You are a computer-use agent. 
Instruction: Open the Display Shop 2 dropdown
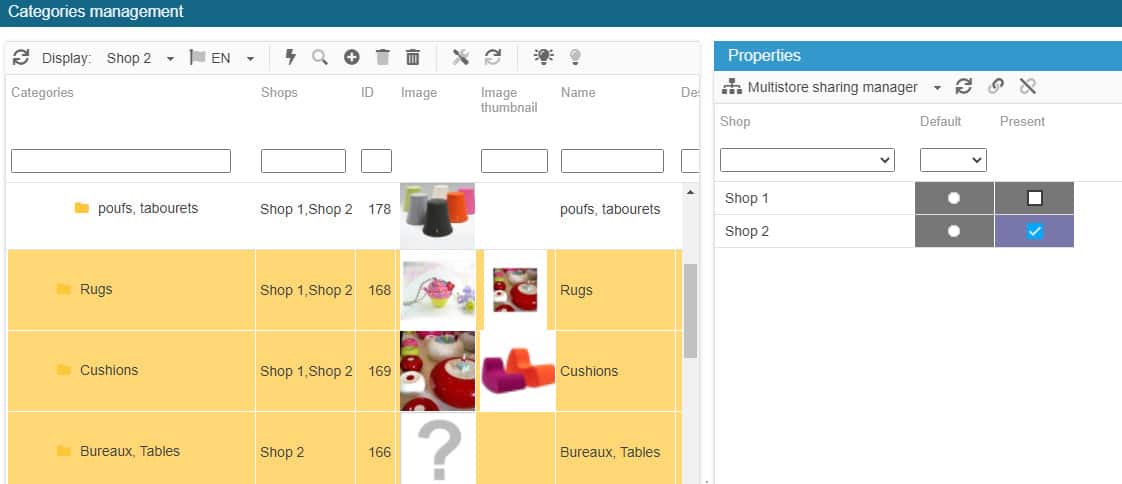(x=140, y=58)
